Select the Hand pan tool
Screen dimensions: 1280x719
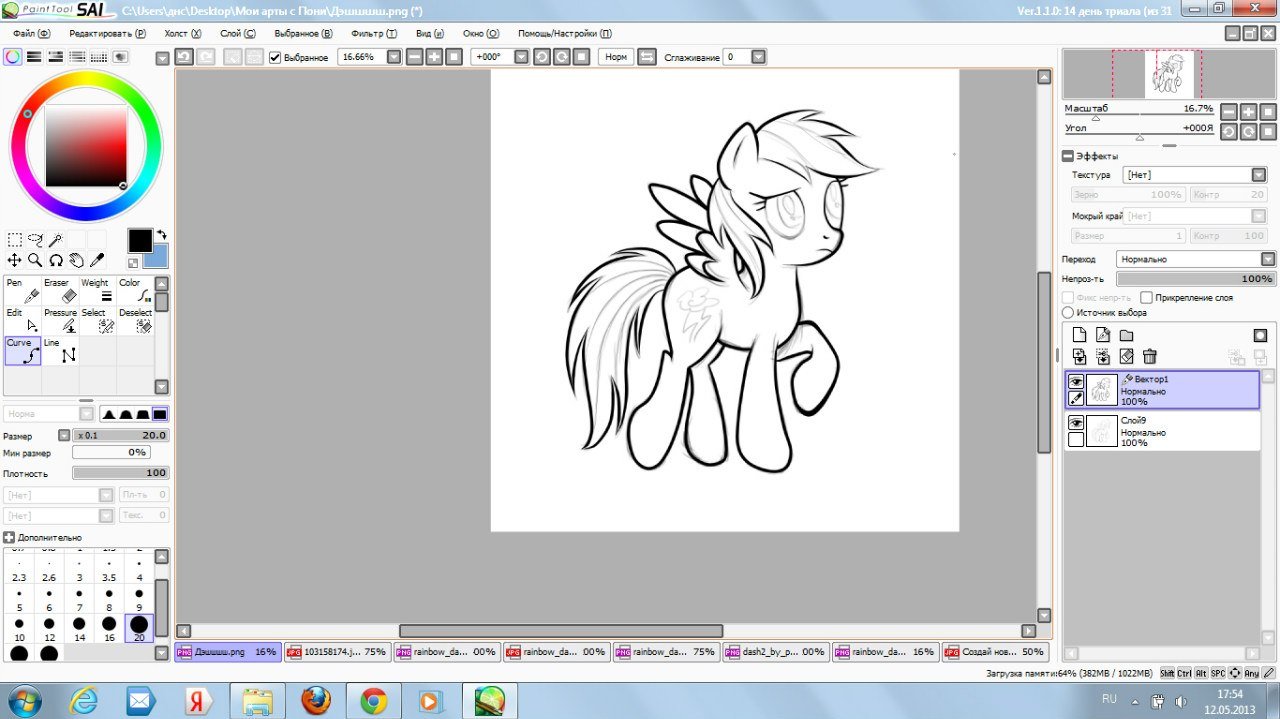tap(76, 260)
